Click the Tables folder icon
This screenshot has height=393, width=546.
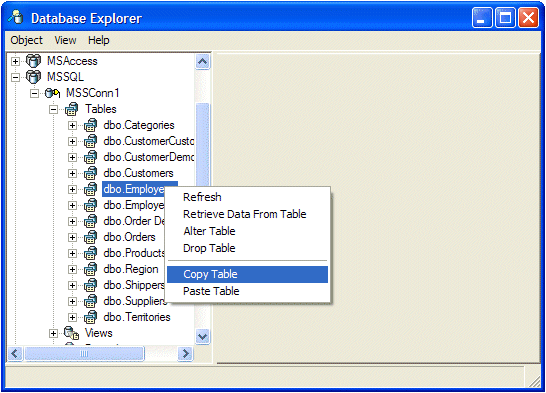(x=72, y=109)
